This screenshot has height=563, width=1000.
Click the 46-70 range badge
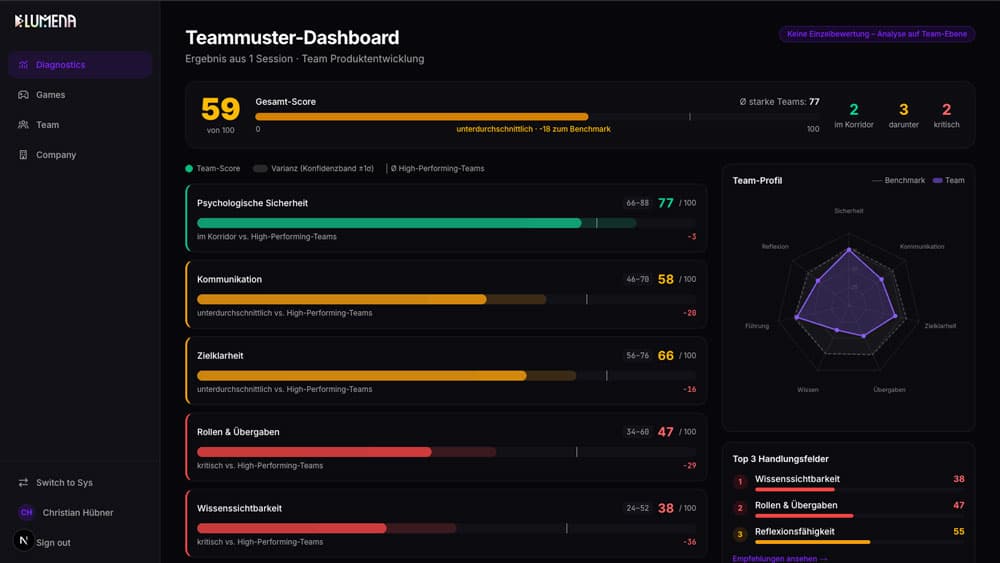pos(637,279)
